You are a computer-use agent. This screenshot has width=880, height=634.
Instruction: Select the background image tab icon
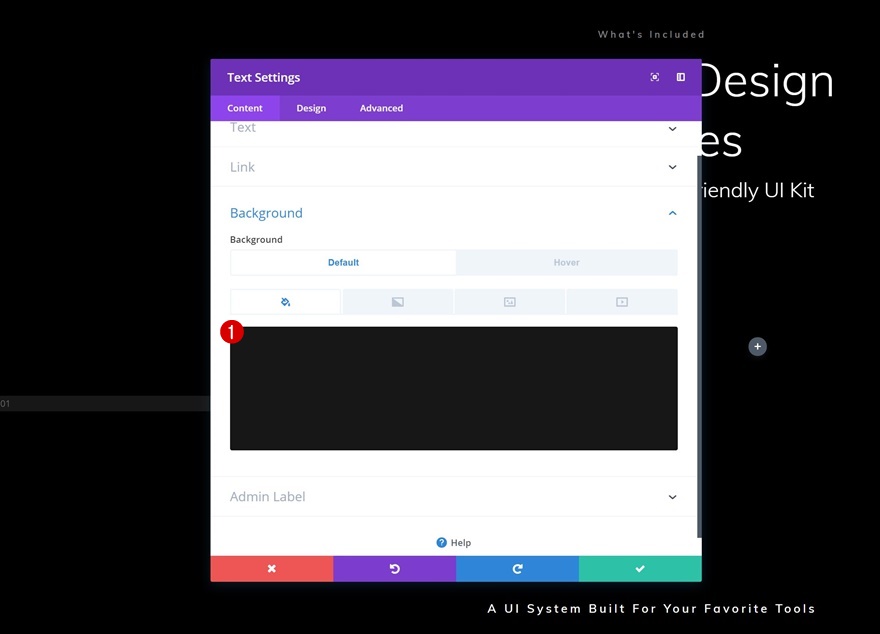510,302
